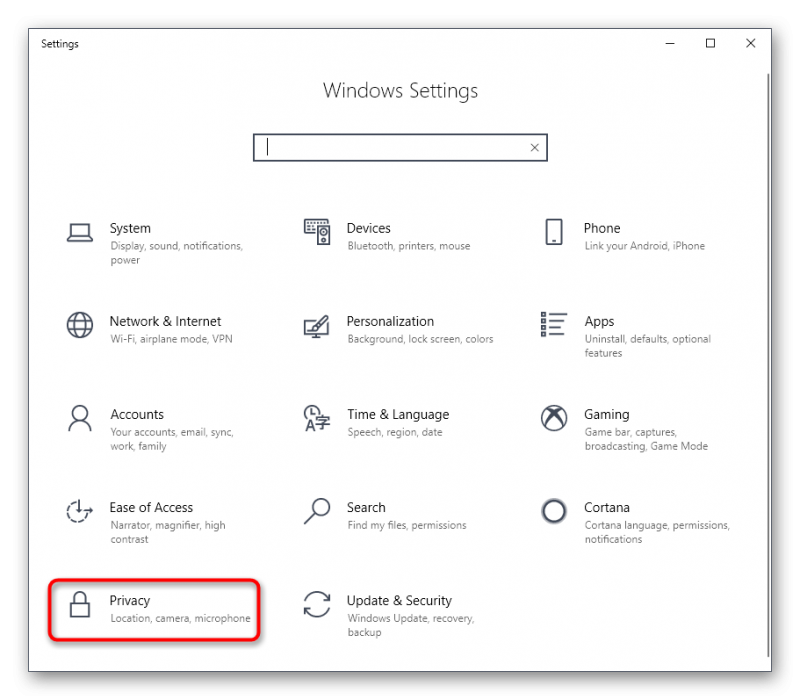Click 'Windows Update, recovery, backup' description
Image resolution: width=800 pixels, height=700 pixels.
411,625
